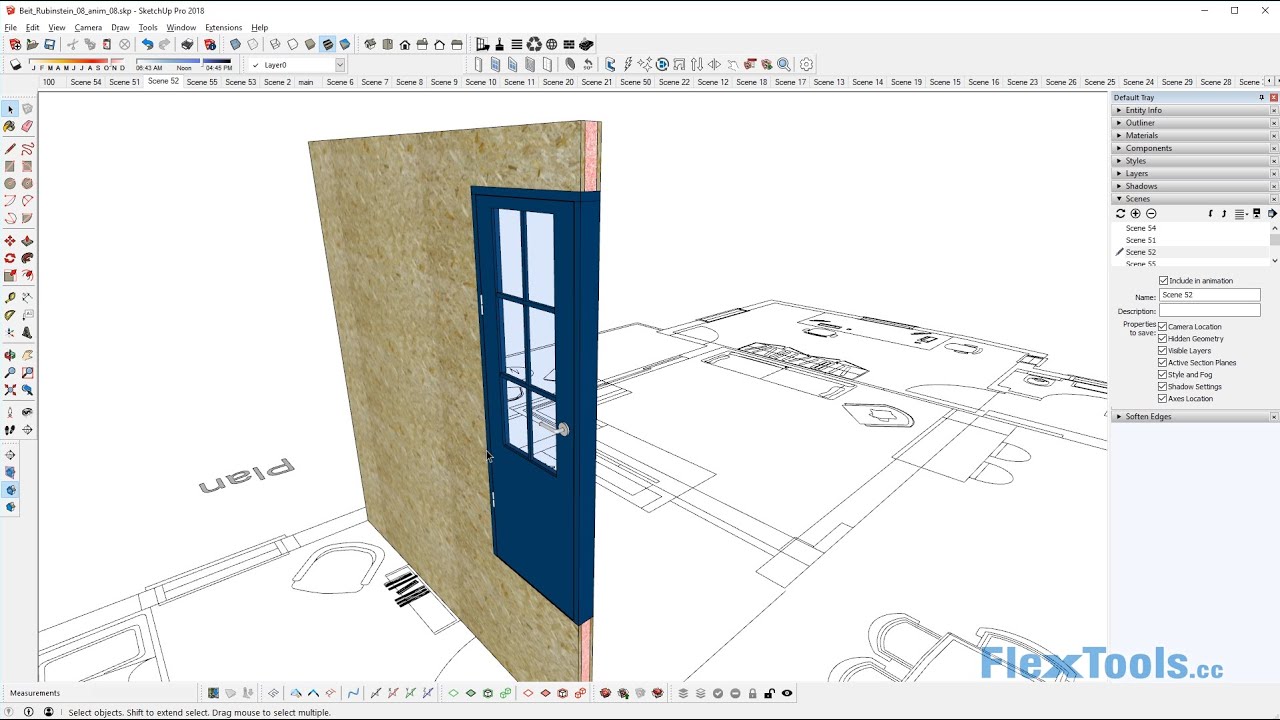The height and width of the screenshot is (720, 1280).
Task: Add a new scene with plus icon
Action: (1135, 213)
